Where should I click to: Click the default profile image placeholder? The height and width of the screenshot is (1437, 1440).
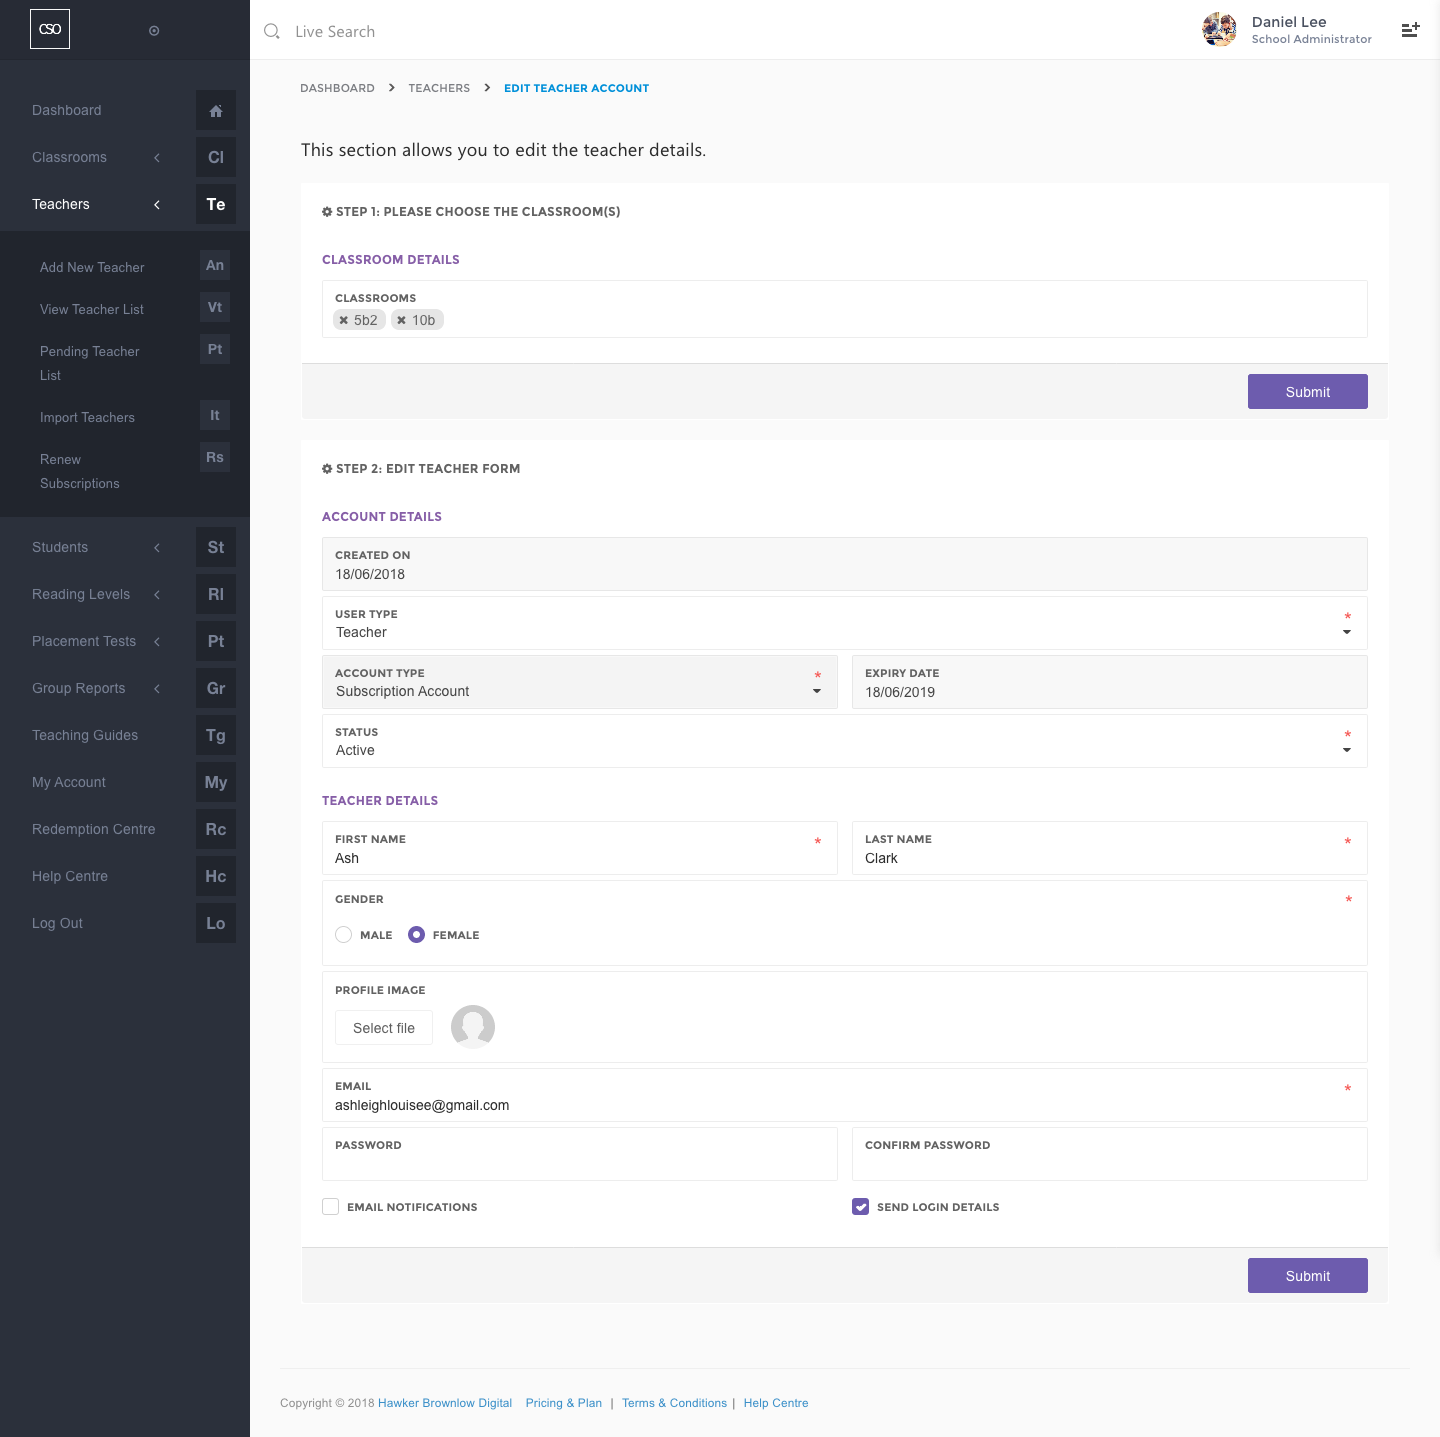[x=473, y=1027]
